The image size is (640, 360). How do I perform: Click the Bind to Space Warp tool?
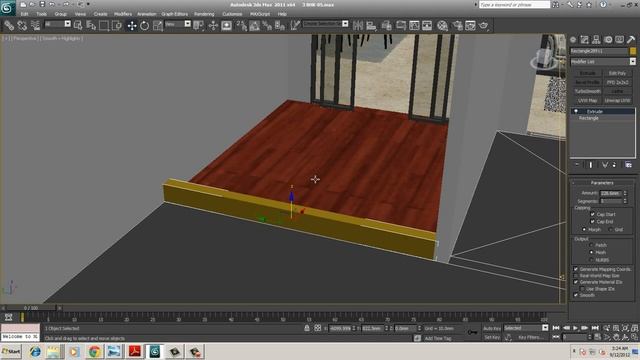point(36,26)
